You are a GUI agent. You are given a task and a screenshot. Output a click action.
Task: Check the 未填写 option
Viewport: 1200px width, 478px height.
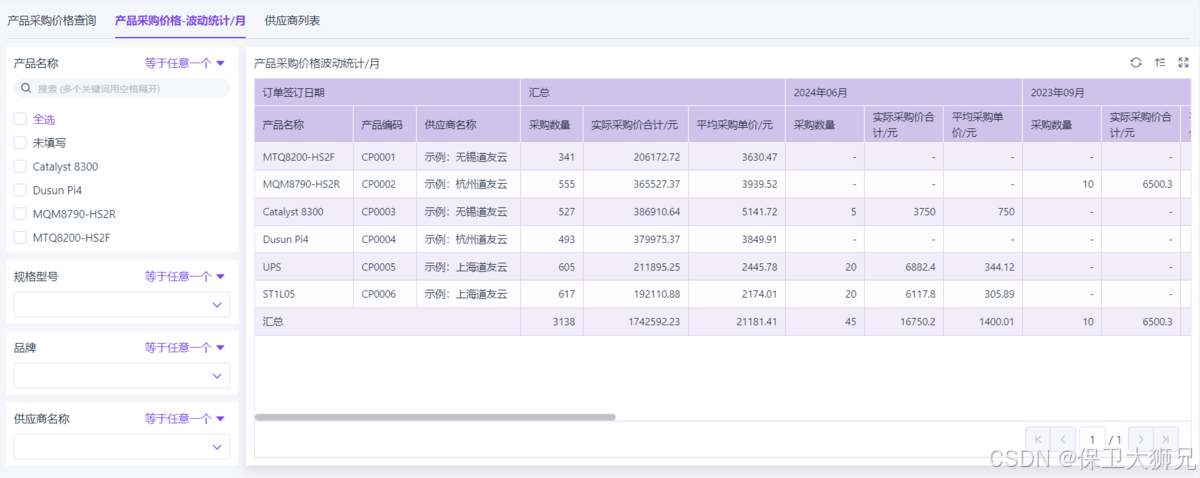click(x=20, y=143)
